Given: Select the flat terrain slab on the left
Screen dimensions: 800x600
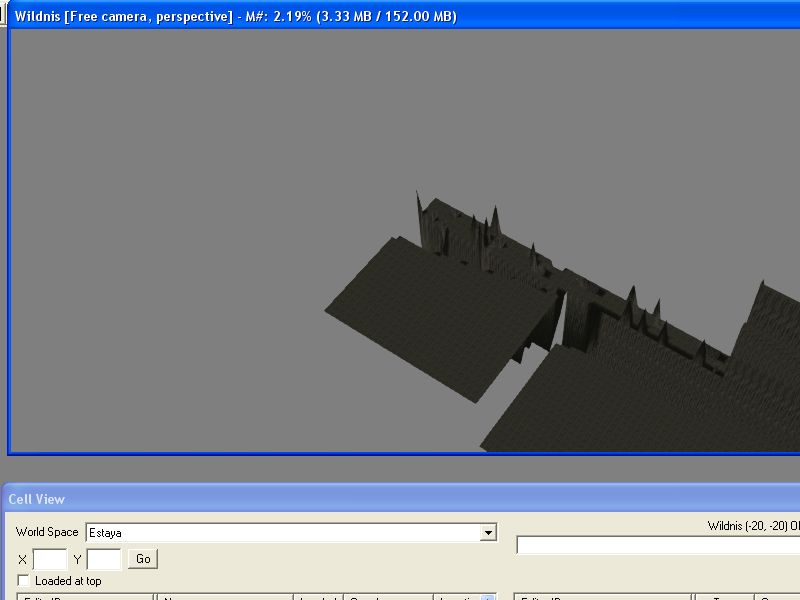Looking at the screenshot, I should pyautogui.click(x=430, y=310).
